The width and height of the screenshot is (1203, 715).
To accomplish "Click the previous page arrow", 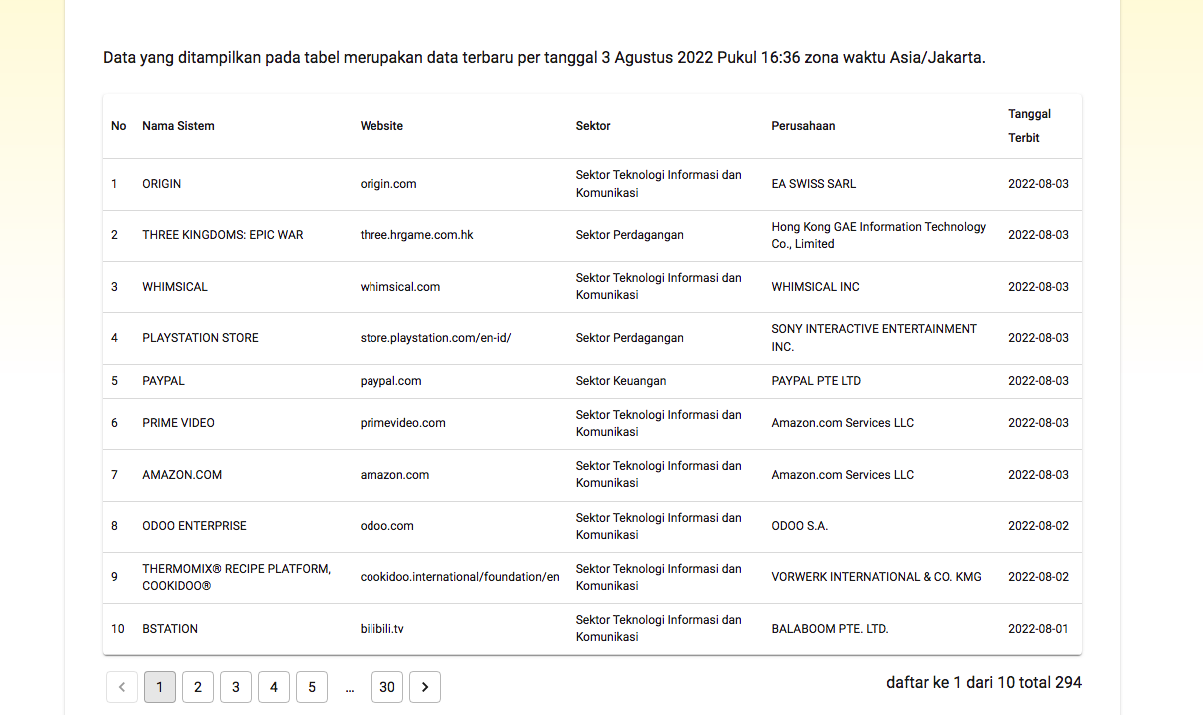I will pyautogui.click(x=122, y=687).
